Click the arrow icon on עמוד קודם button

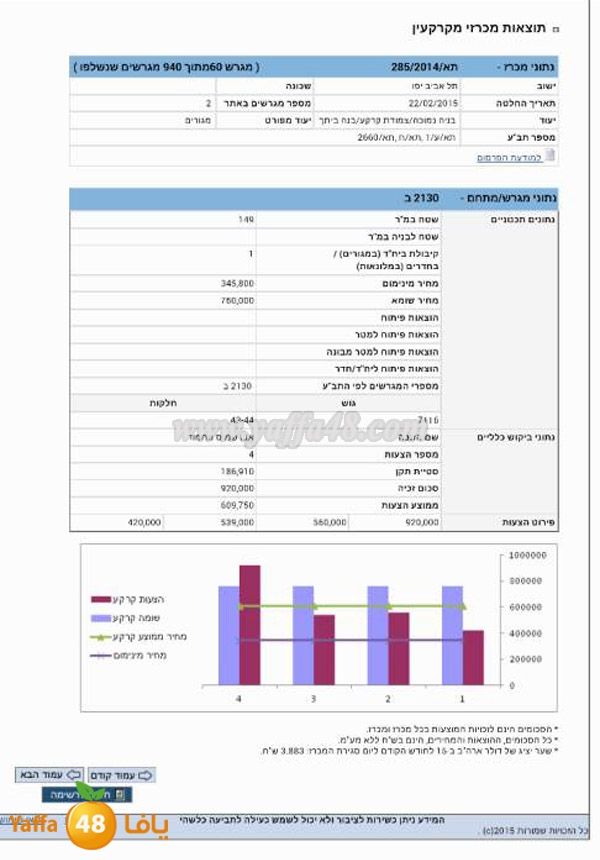tap(144, 775)
